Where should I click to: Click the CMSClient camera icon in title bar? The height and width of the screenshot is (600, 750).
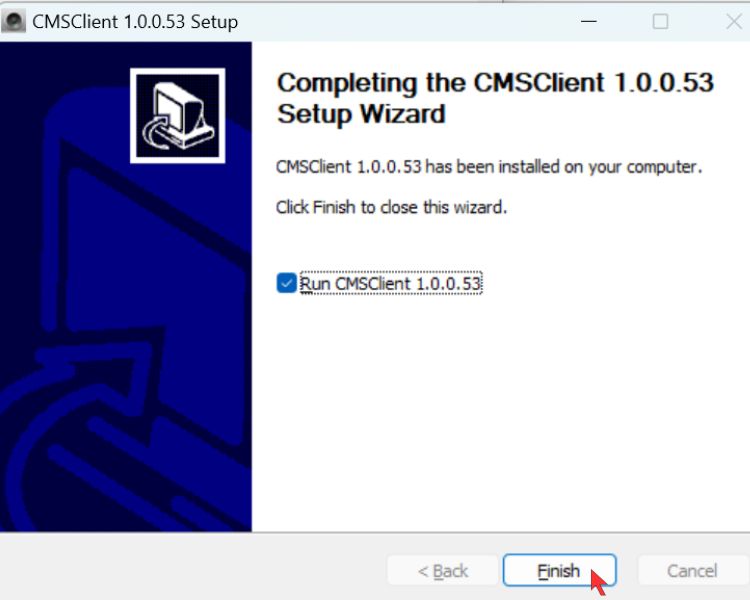(13, 22)
